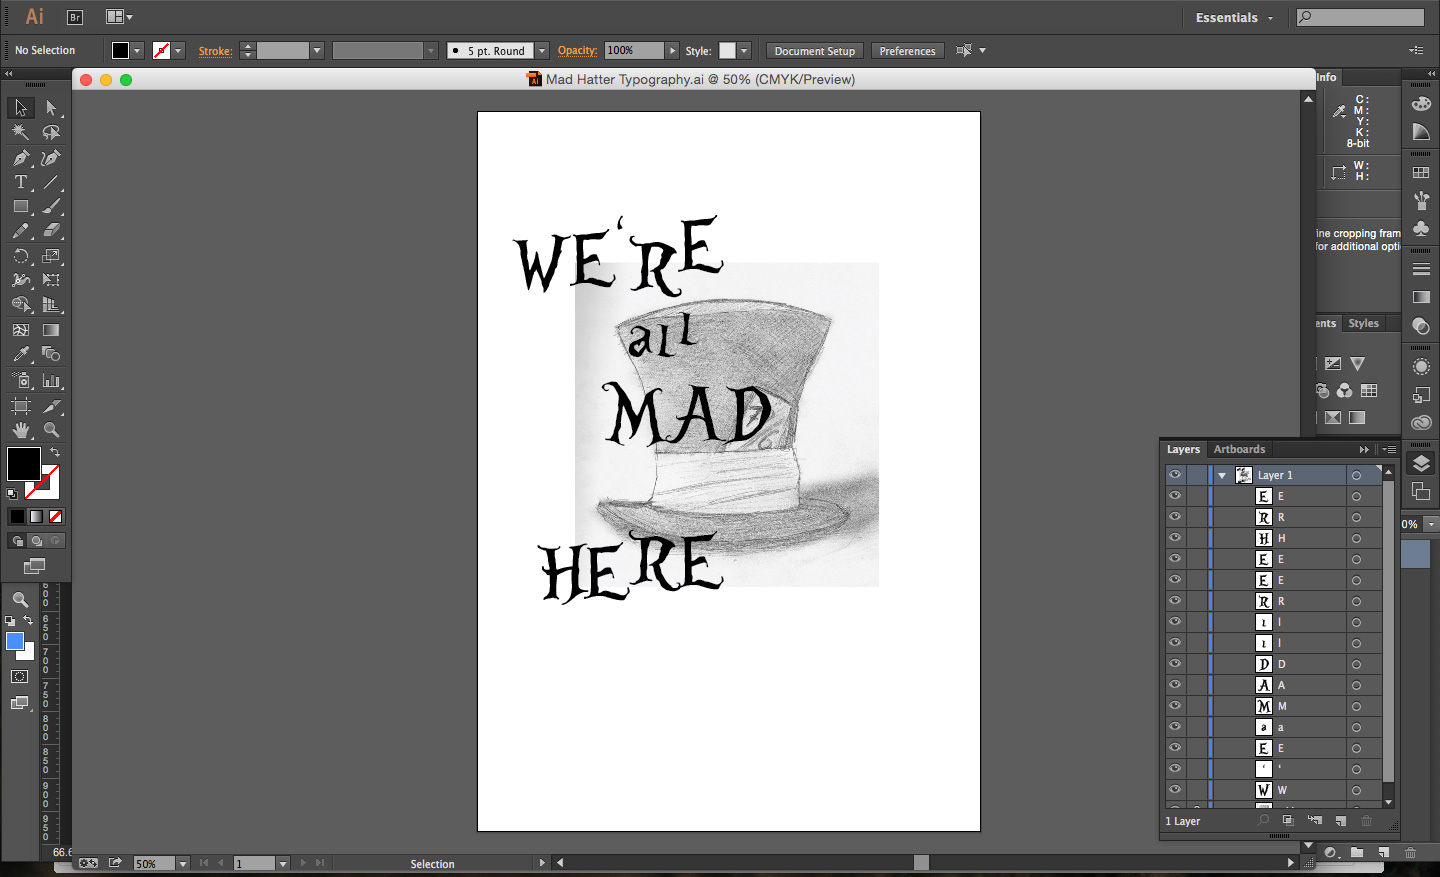The width and height of the screenshot is (1440, 877).
Task: Open the Swatches panel grid icon
Action: pyautogui.click(x=1421, y=173)
